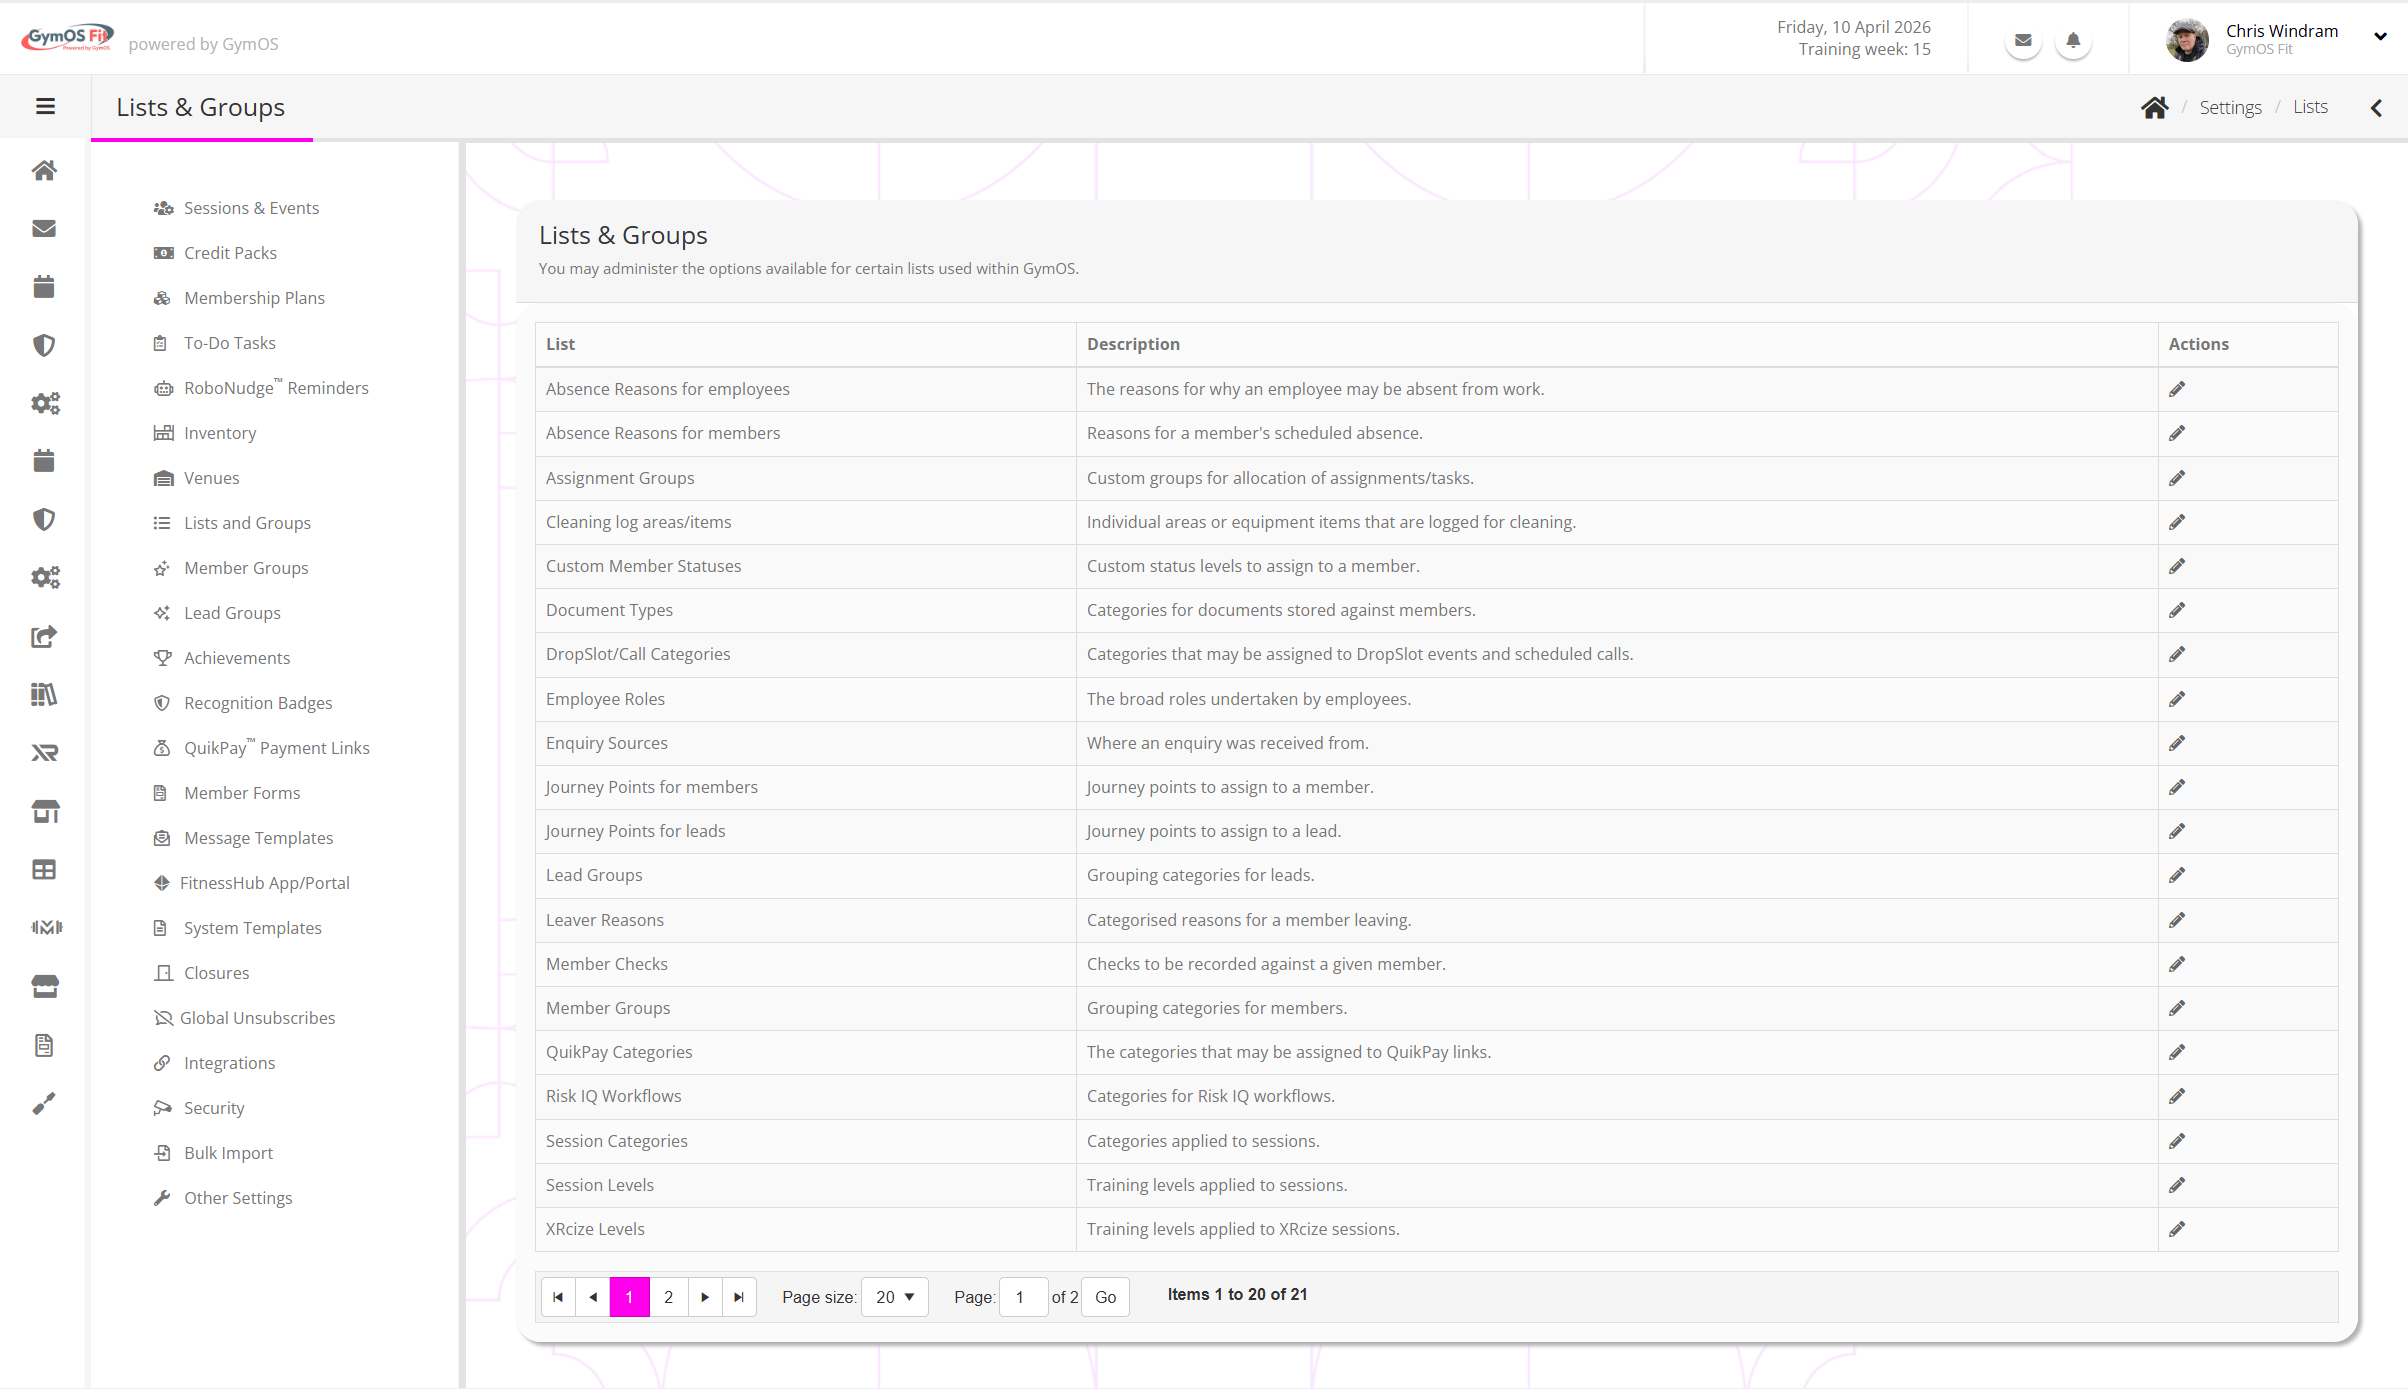Image resolution: width=2408 pixels, height=1389 pixels.
Task: Click the Settings breadcrumb link
Action: pos(2229,107)
